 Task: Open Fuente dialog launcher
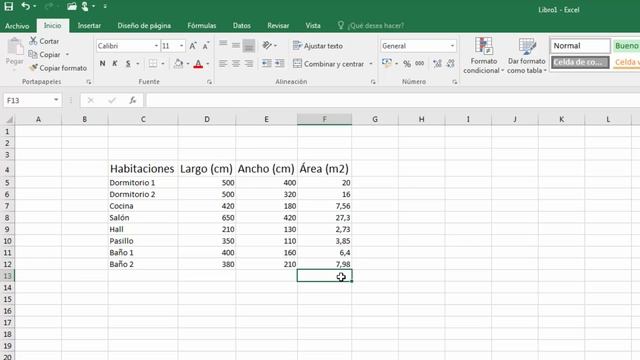(x=209, y=82)
